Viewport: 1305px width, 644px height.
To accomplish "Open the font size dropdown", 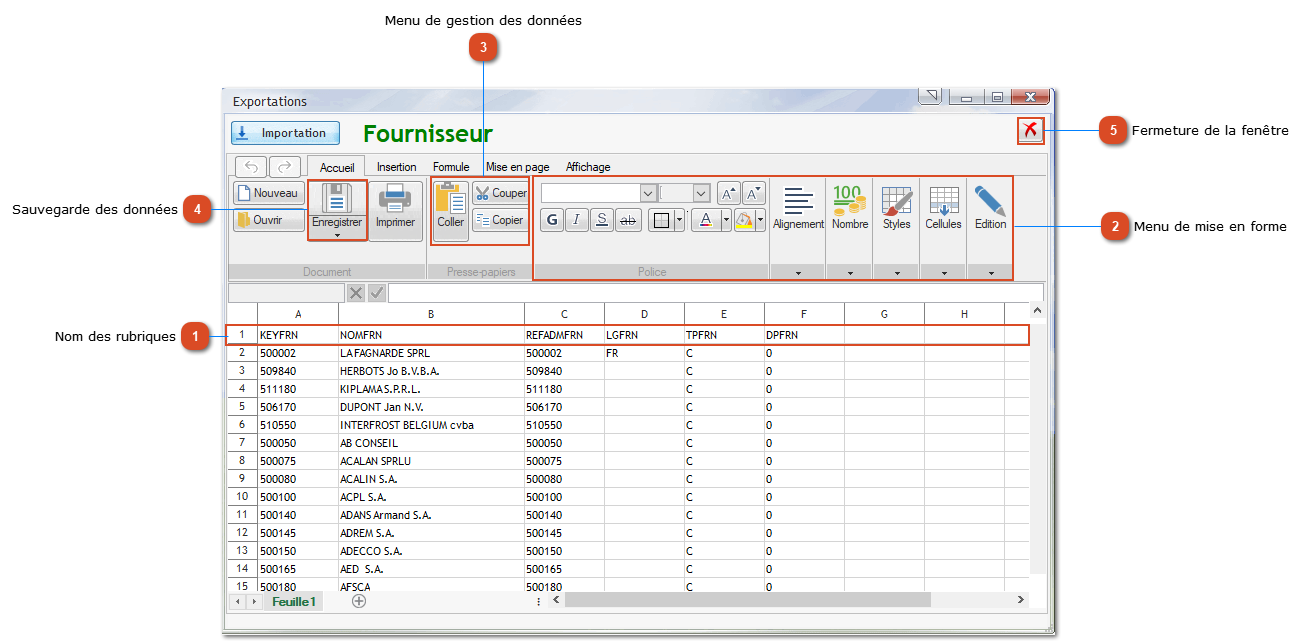I will pyautogui.click(x=701, y=193).
